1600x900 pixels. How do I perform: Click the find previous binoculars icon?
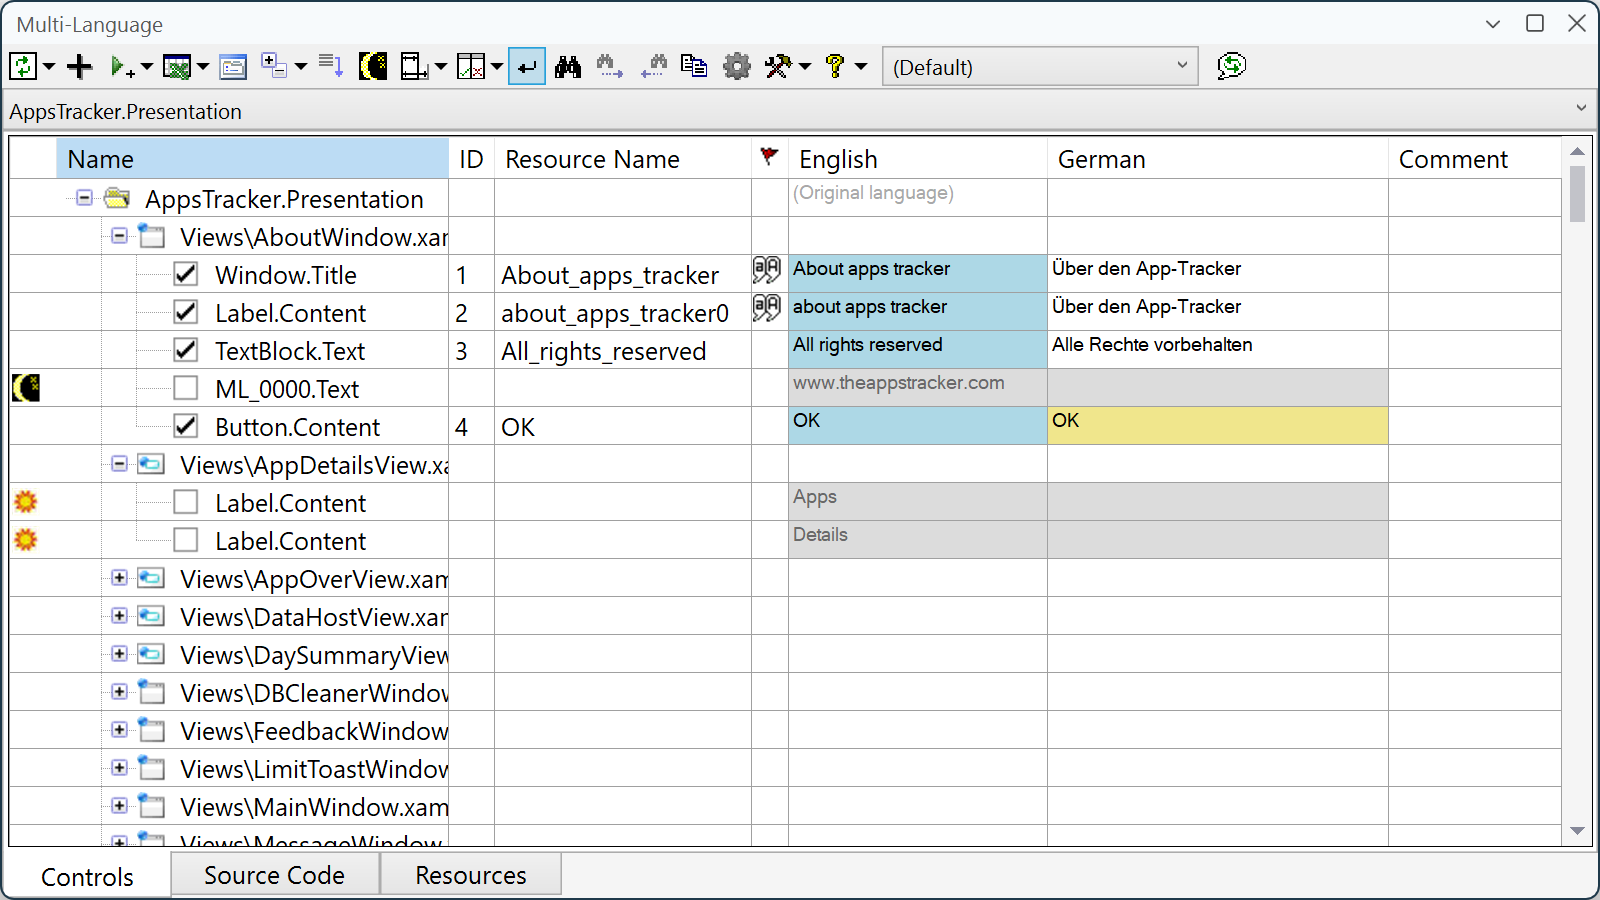click(x=654, y=67)
